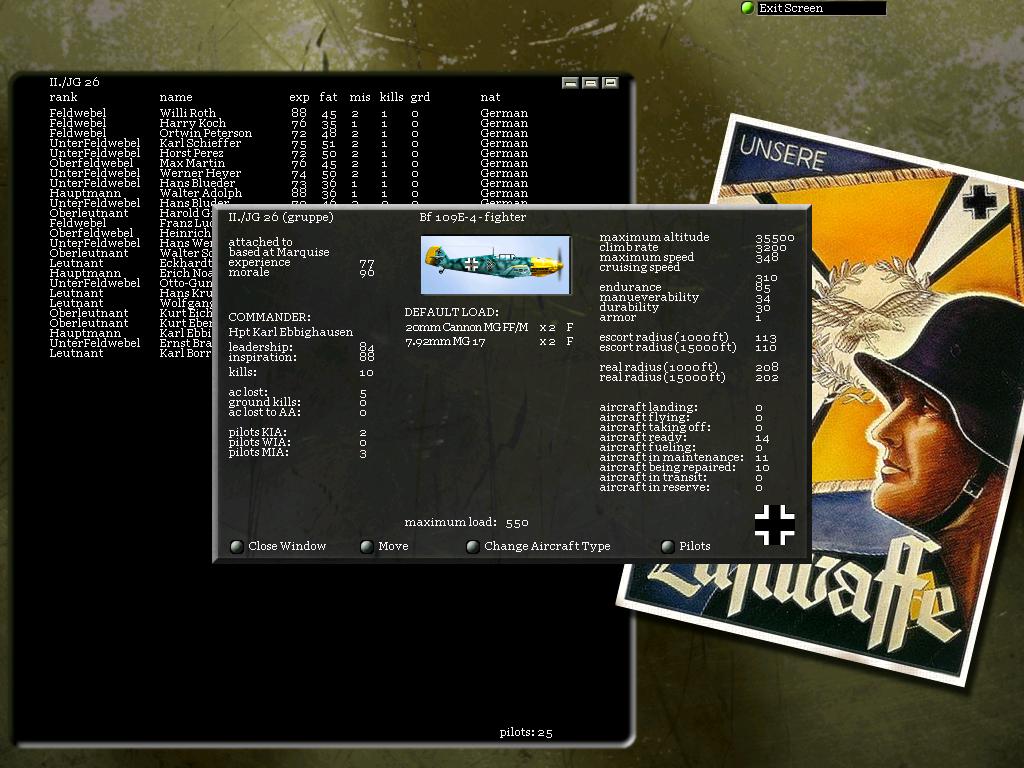1024x768 pixels.
Task: Click the Bf 109E-4 - fighter title
Action: [473, 217]
